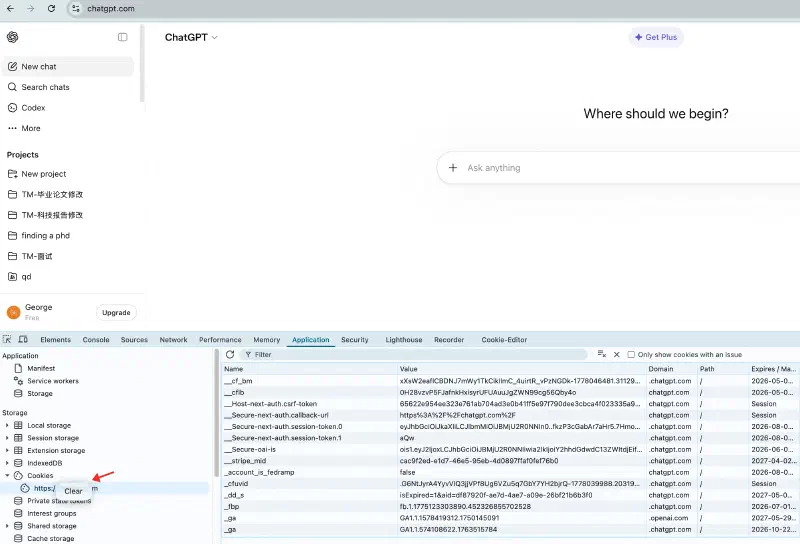Viewport: 800px width, 544px height.
Task: Toggle the device toolbar icon in DevTools
Action: [x=23, y=339]
